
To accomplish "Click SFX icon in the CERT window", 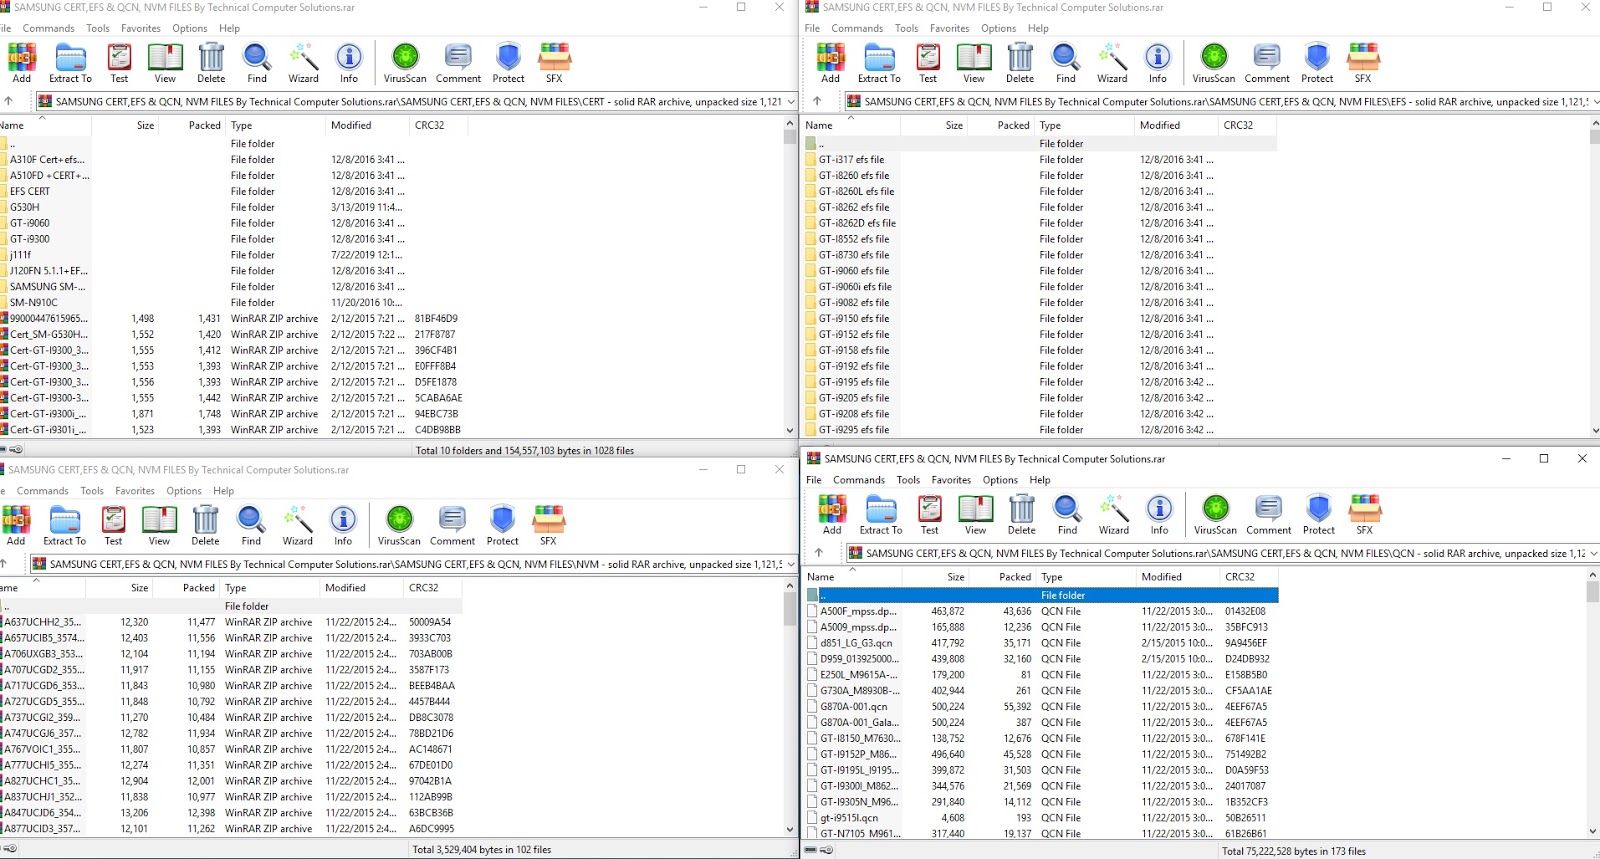I will coord(554,62).
